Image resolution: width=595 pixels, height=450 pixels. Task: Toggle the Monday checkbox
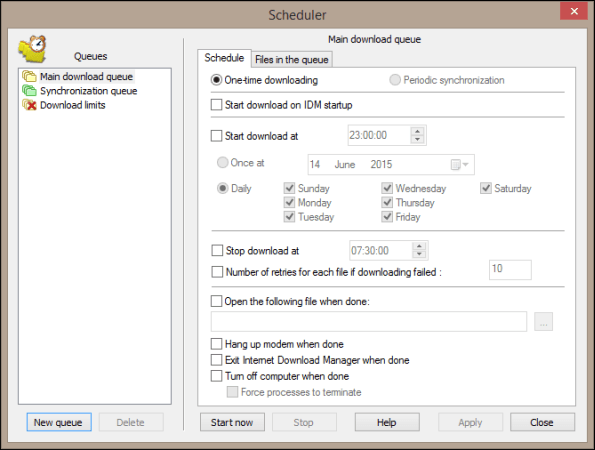290,202
